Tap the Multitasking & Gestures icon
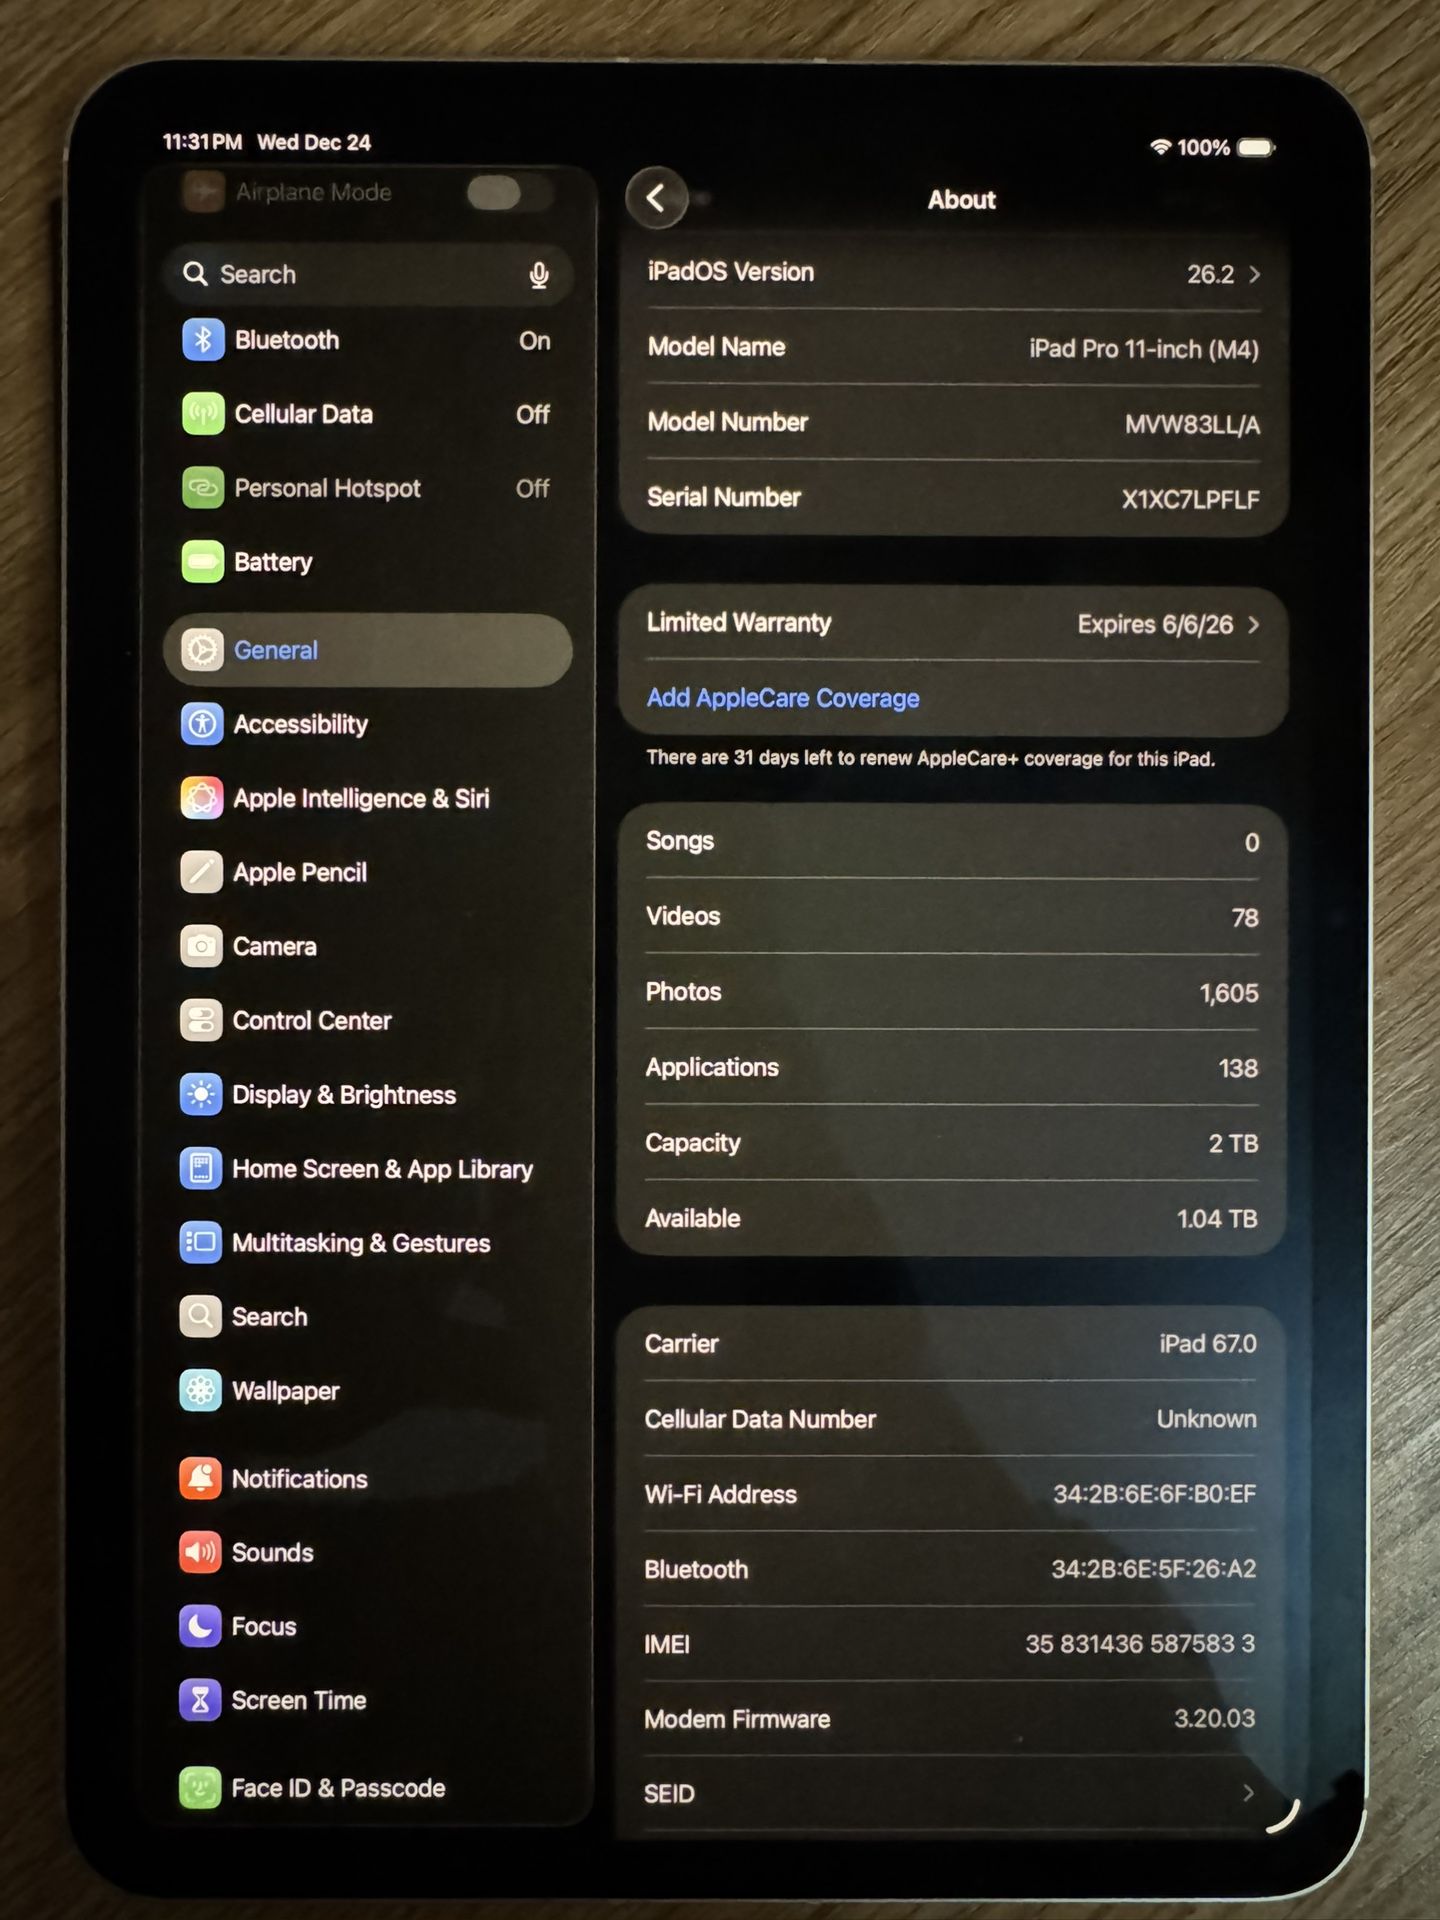This screenshot has width=1440, height=1920. pyautogui.click(x=201, y=1242)
